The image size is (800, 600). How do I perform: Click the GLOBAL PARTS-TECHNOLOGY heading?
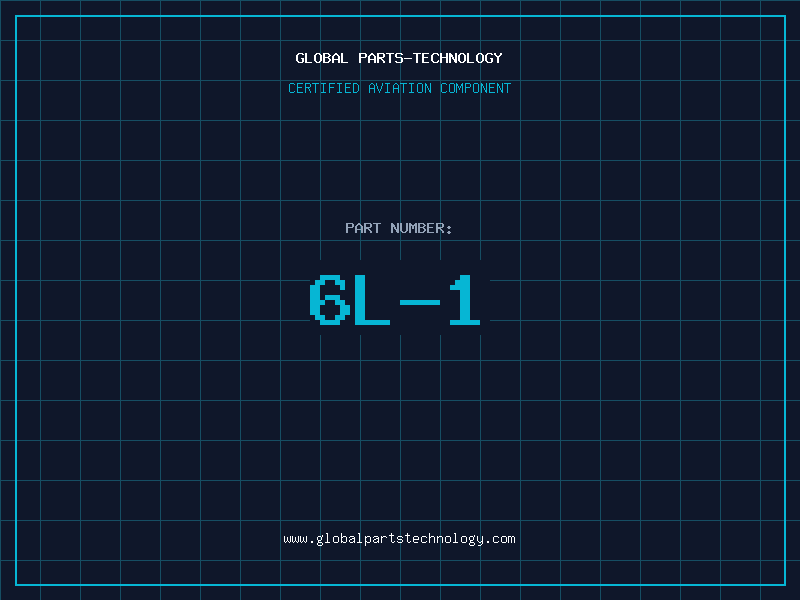pos(399,58)
